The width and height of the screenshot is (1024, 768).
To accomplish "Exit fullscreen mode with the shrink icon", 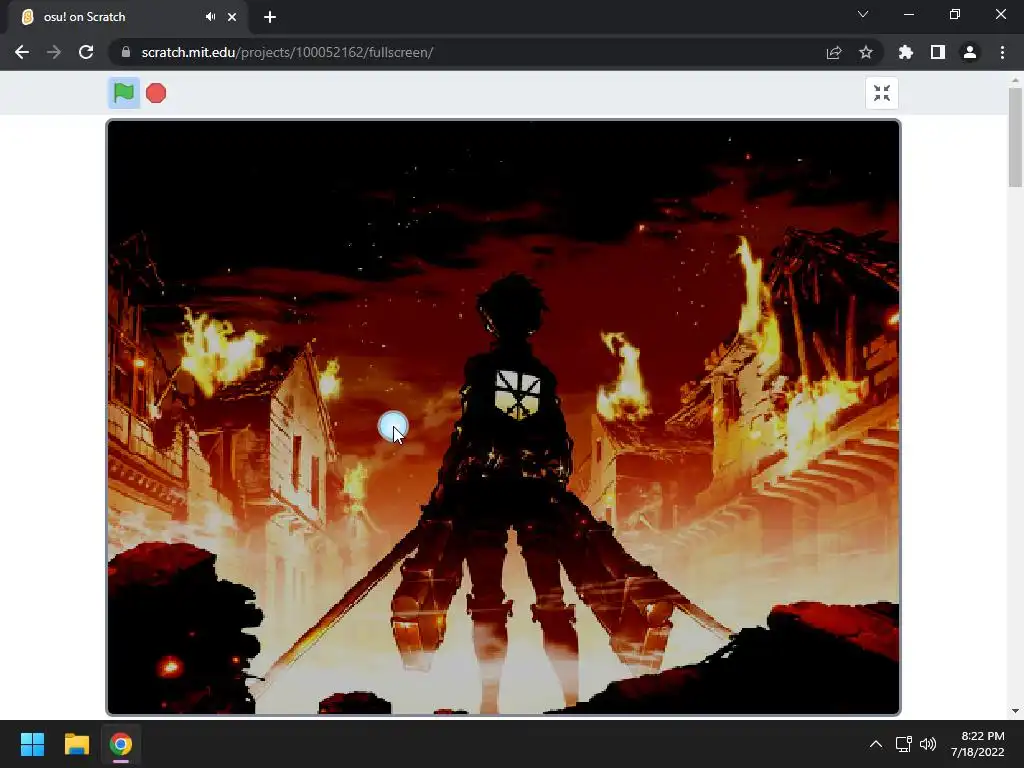I will 882,93.
